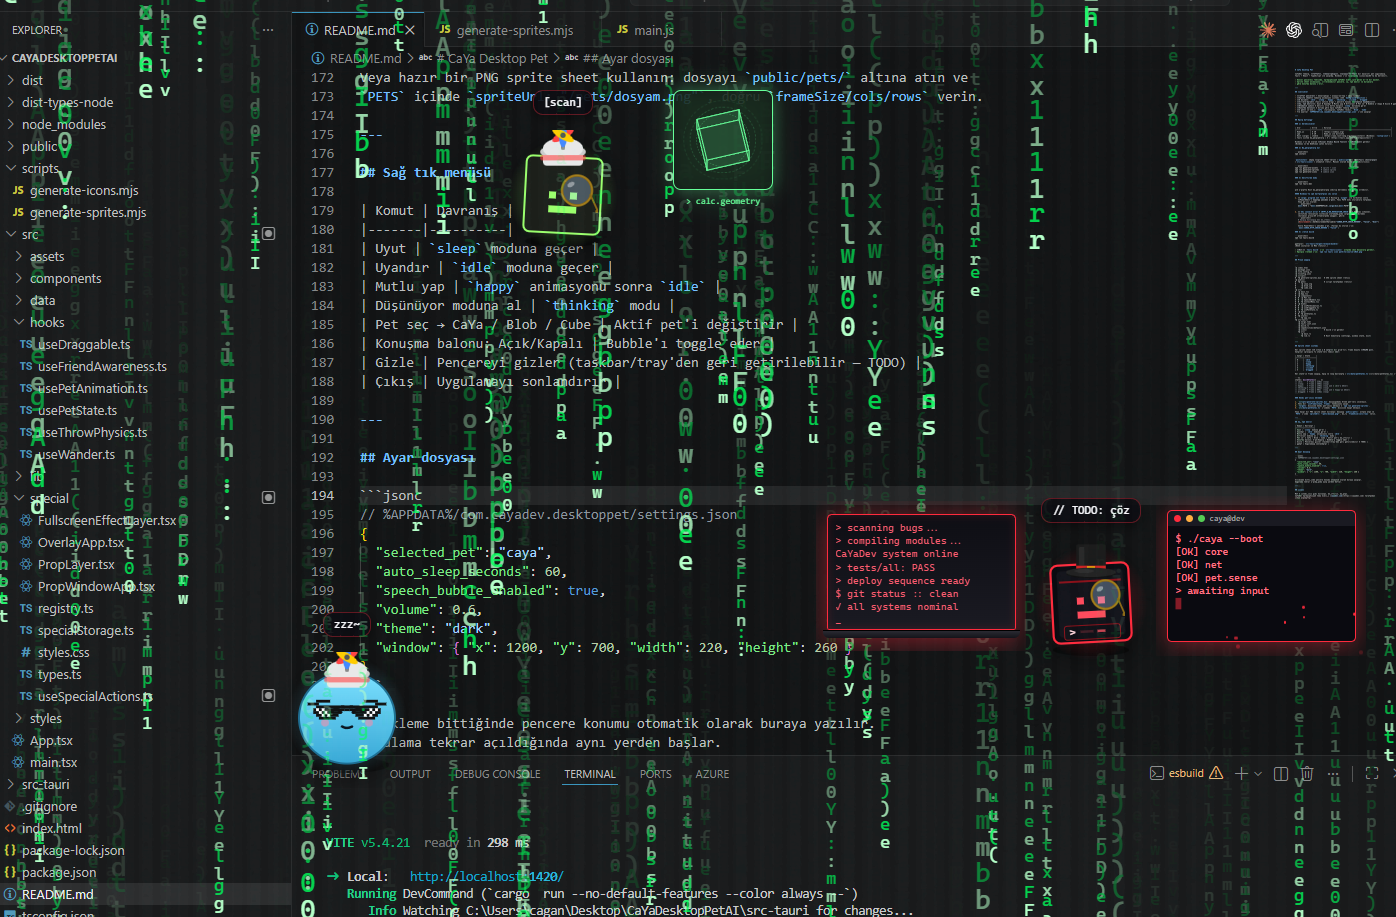This screenshot has height=917, width=1396.
Task: Expand the data folder
Action: (42, 300)
